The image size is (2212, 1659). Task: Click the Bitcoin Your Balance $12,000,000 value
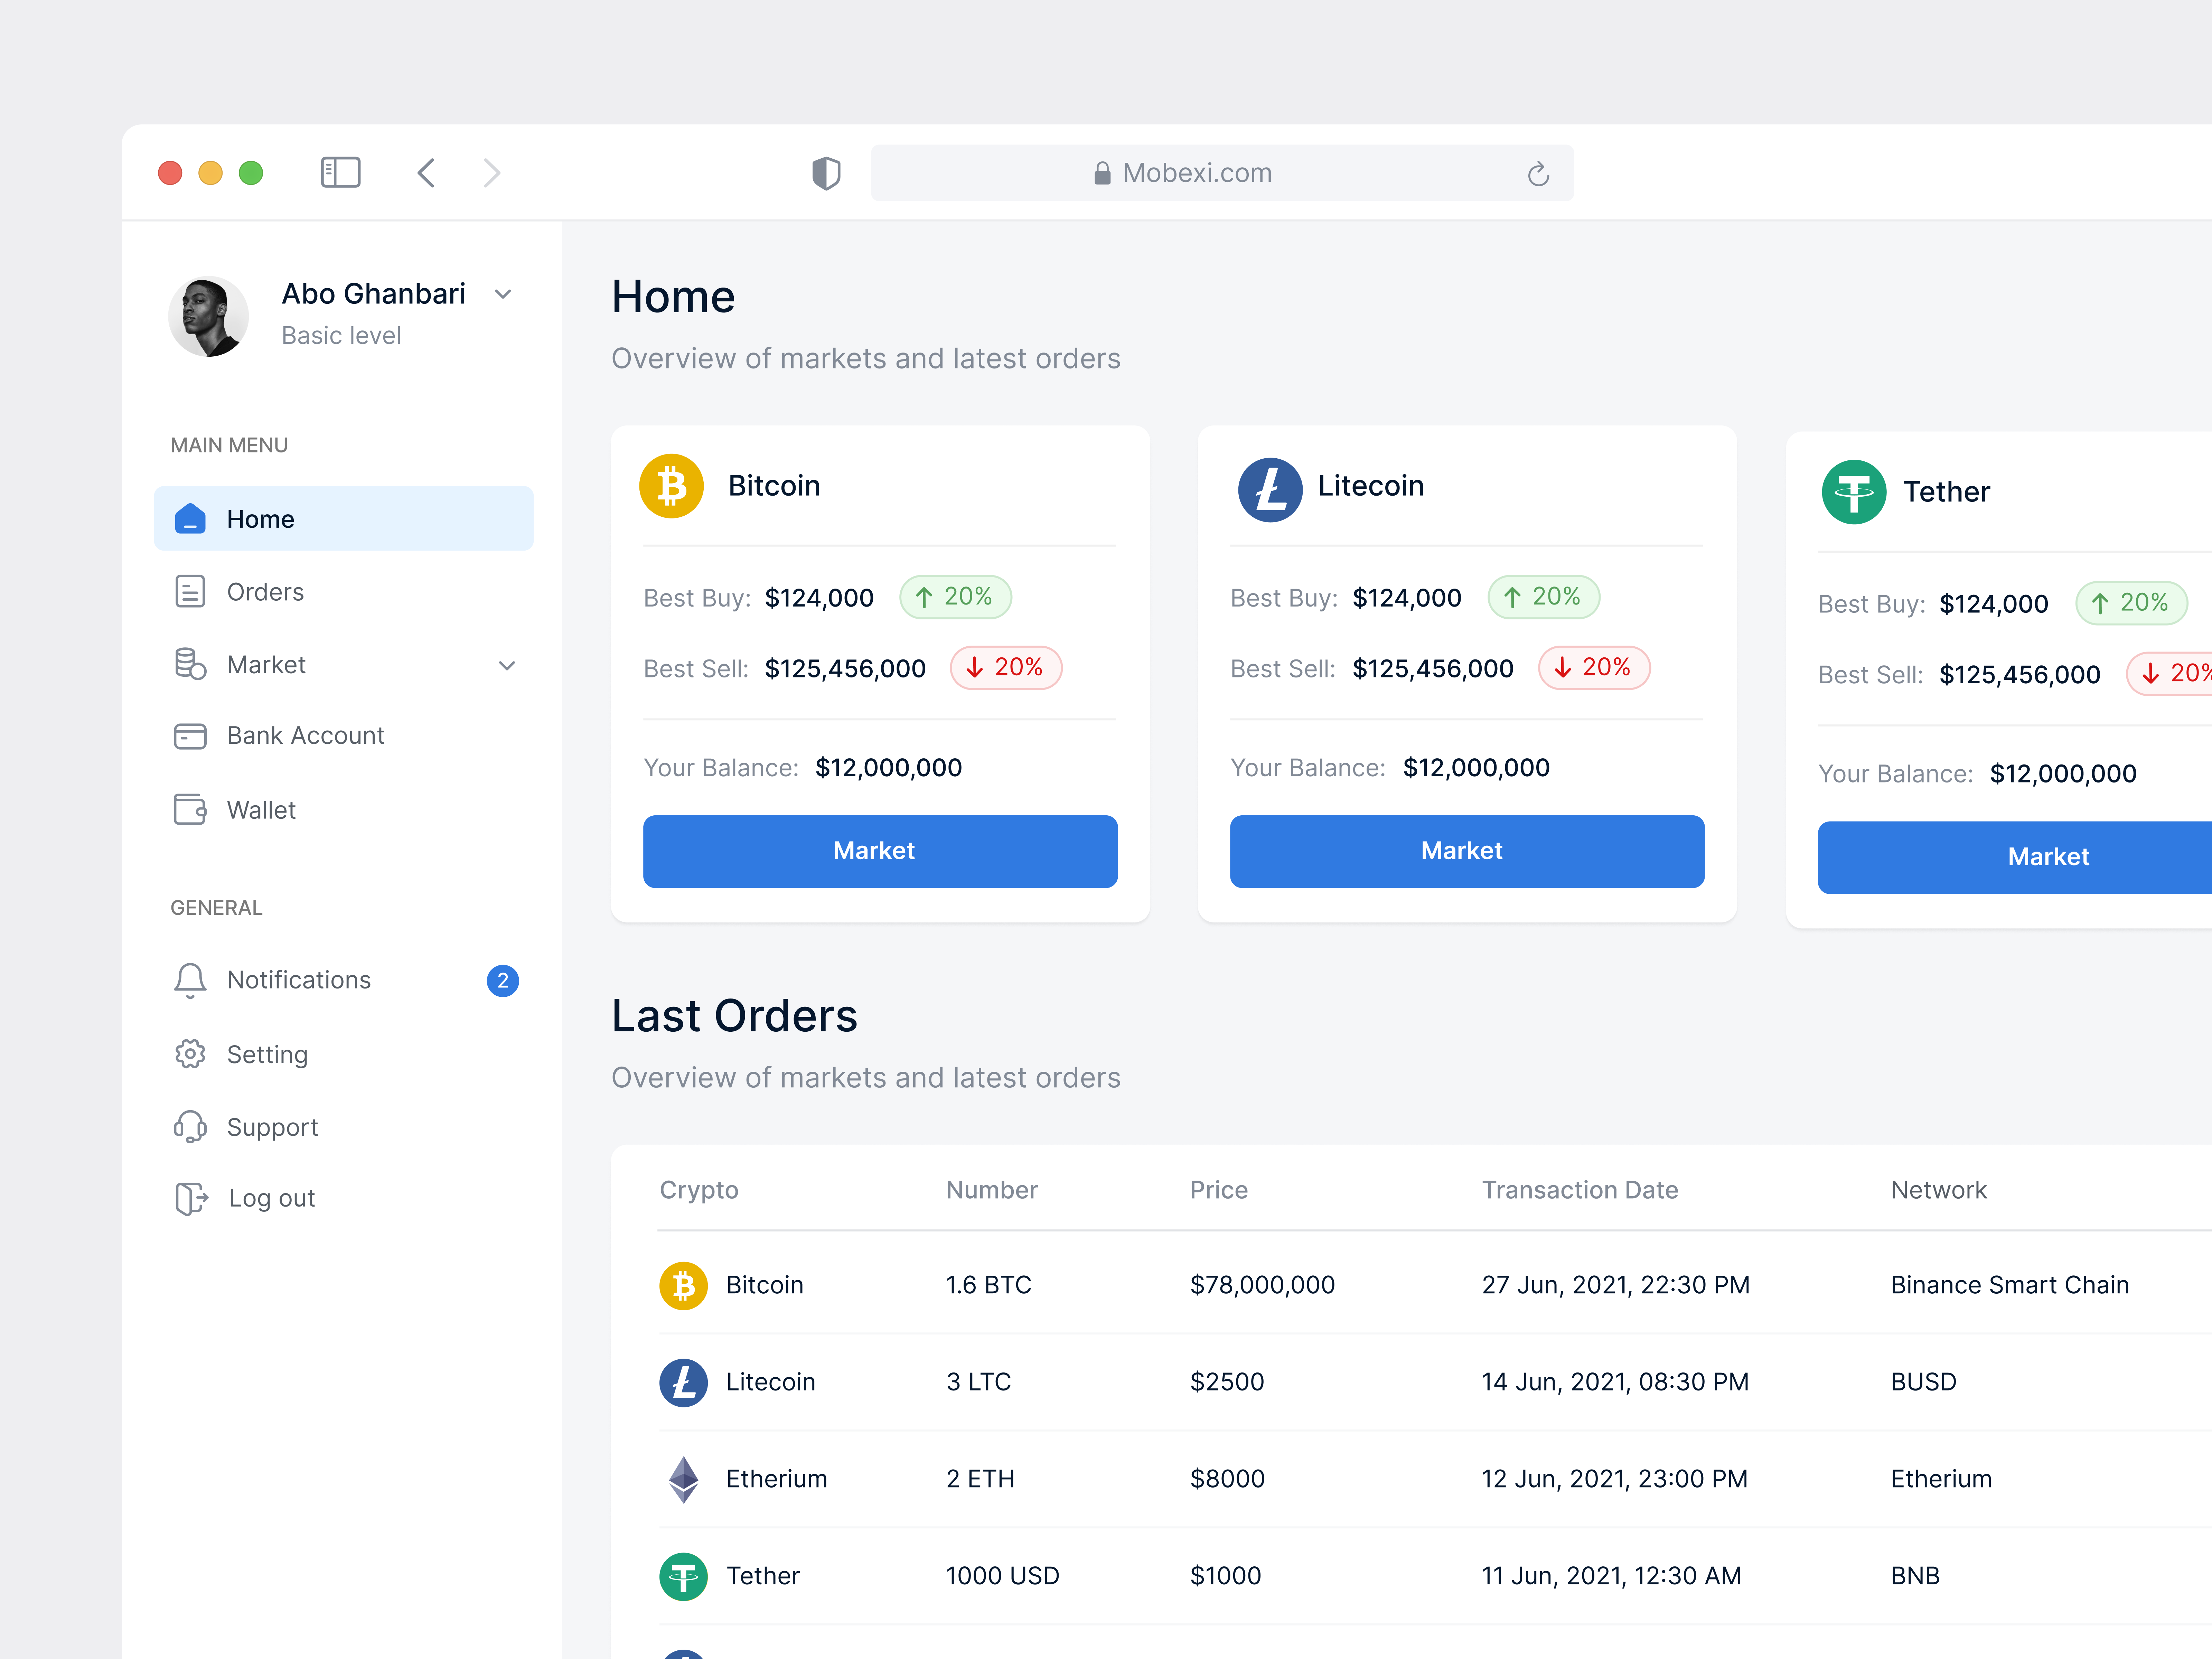point(889,768)
